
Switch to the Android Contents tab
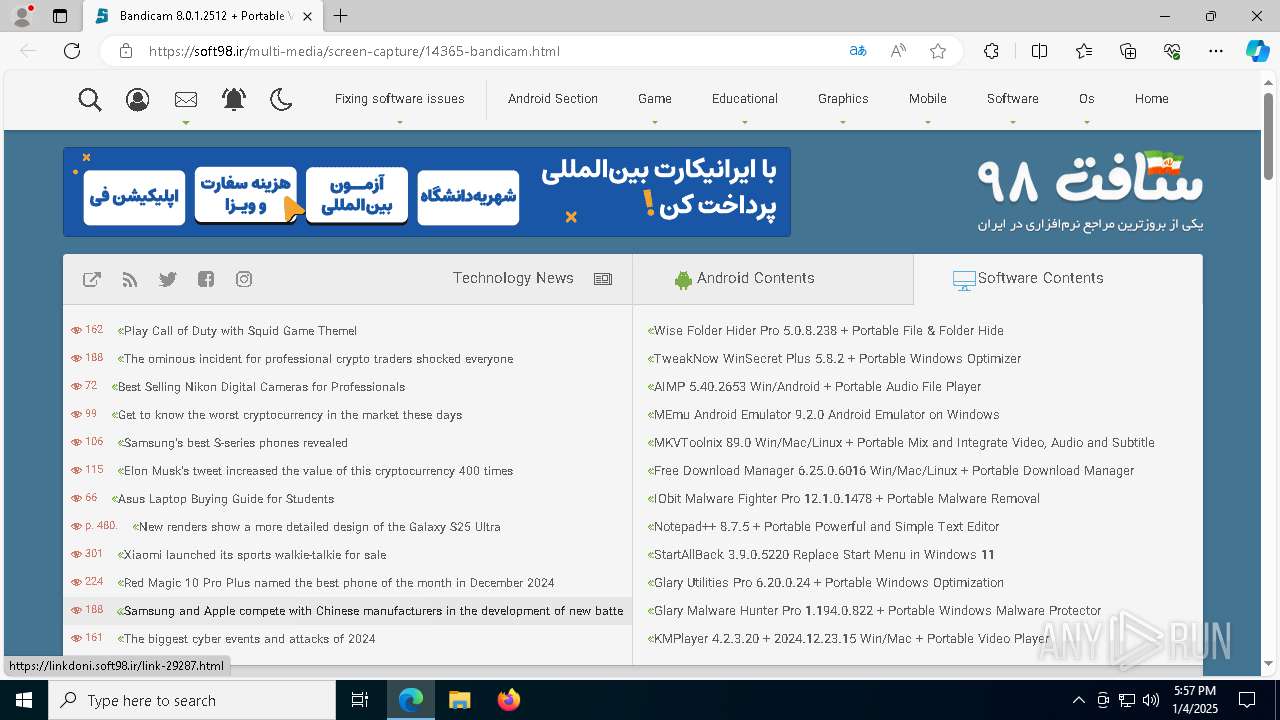coord(773,279)
